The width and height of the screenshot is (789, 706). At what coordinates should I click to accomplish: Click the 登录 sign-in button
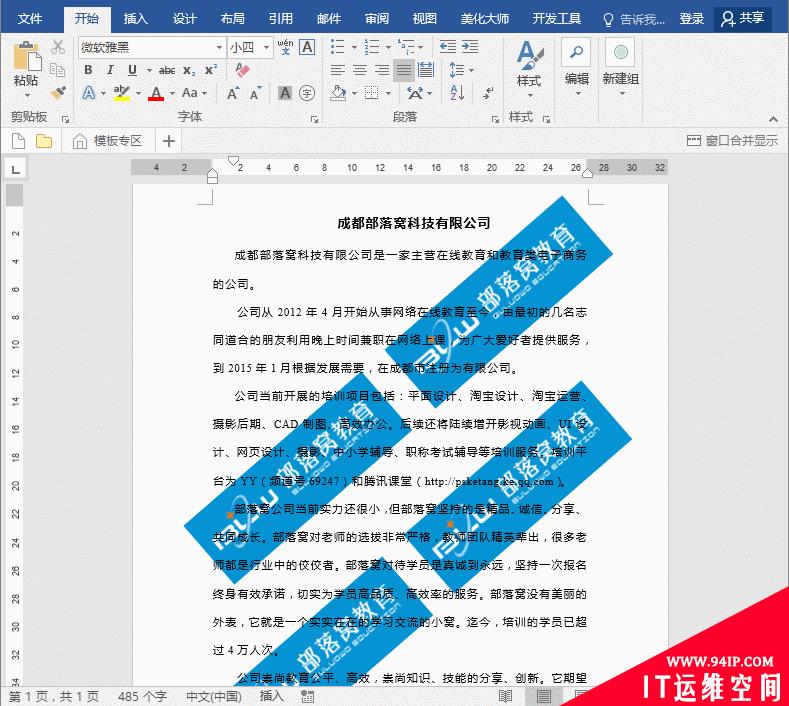click(x=691, y=19)
